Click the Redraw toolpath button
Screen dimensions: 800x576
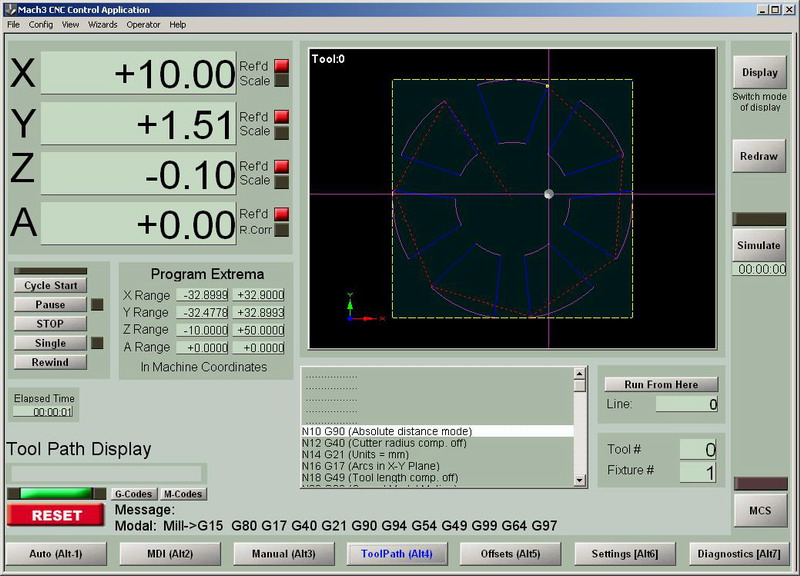point(759,156)
